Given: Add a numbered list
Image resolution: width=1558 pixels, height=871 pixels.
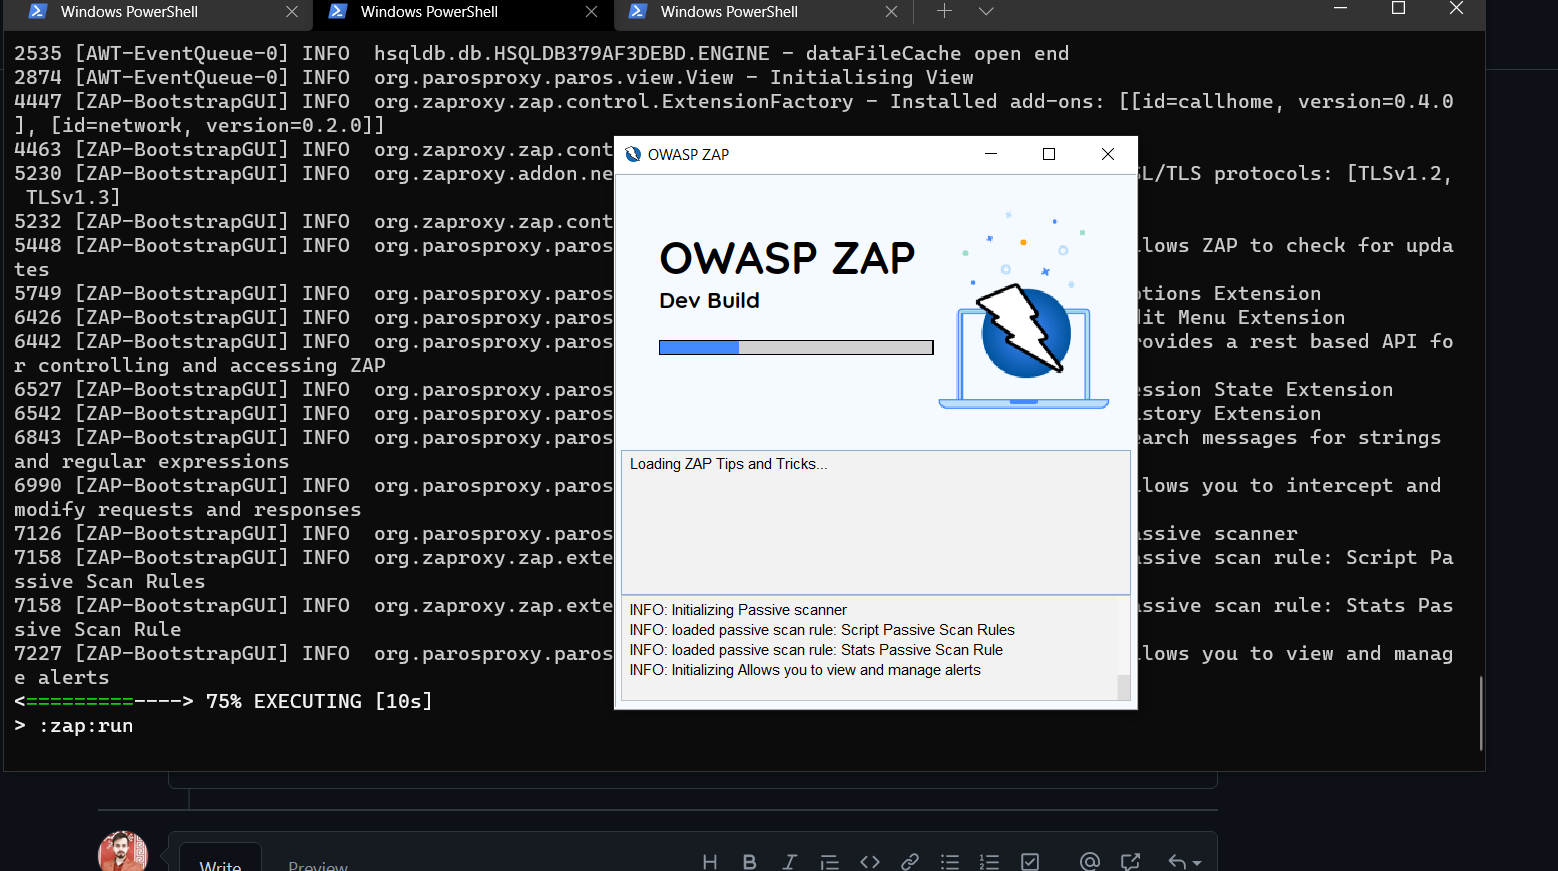Looking at the screenshot, I should click(989, 861).
